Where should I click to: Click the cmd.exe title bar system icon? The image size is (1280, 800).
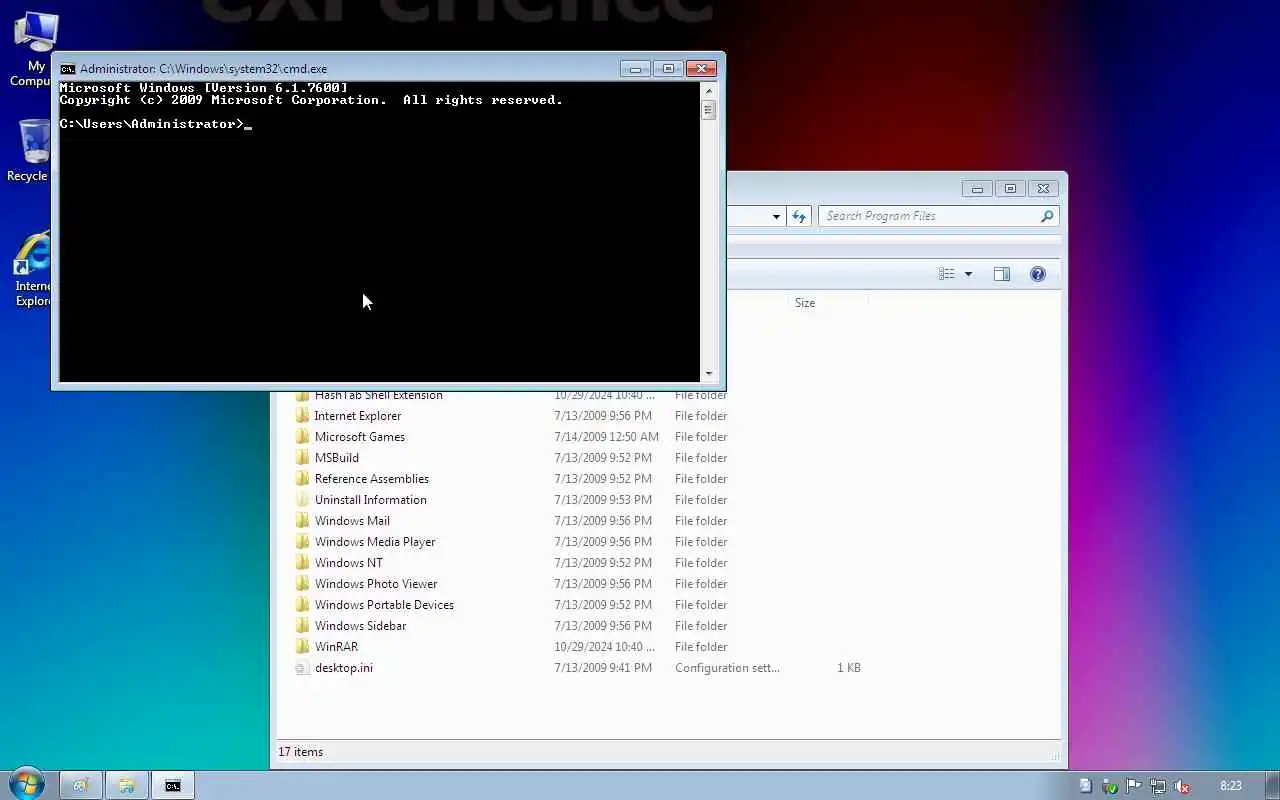(67, 69)
